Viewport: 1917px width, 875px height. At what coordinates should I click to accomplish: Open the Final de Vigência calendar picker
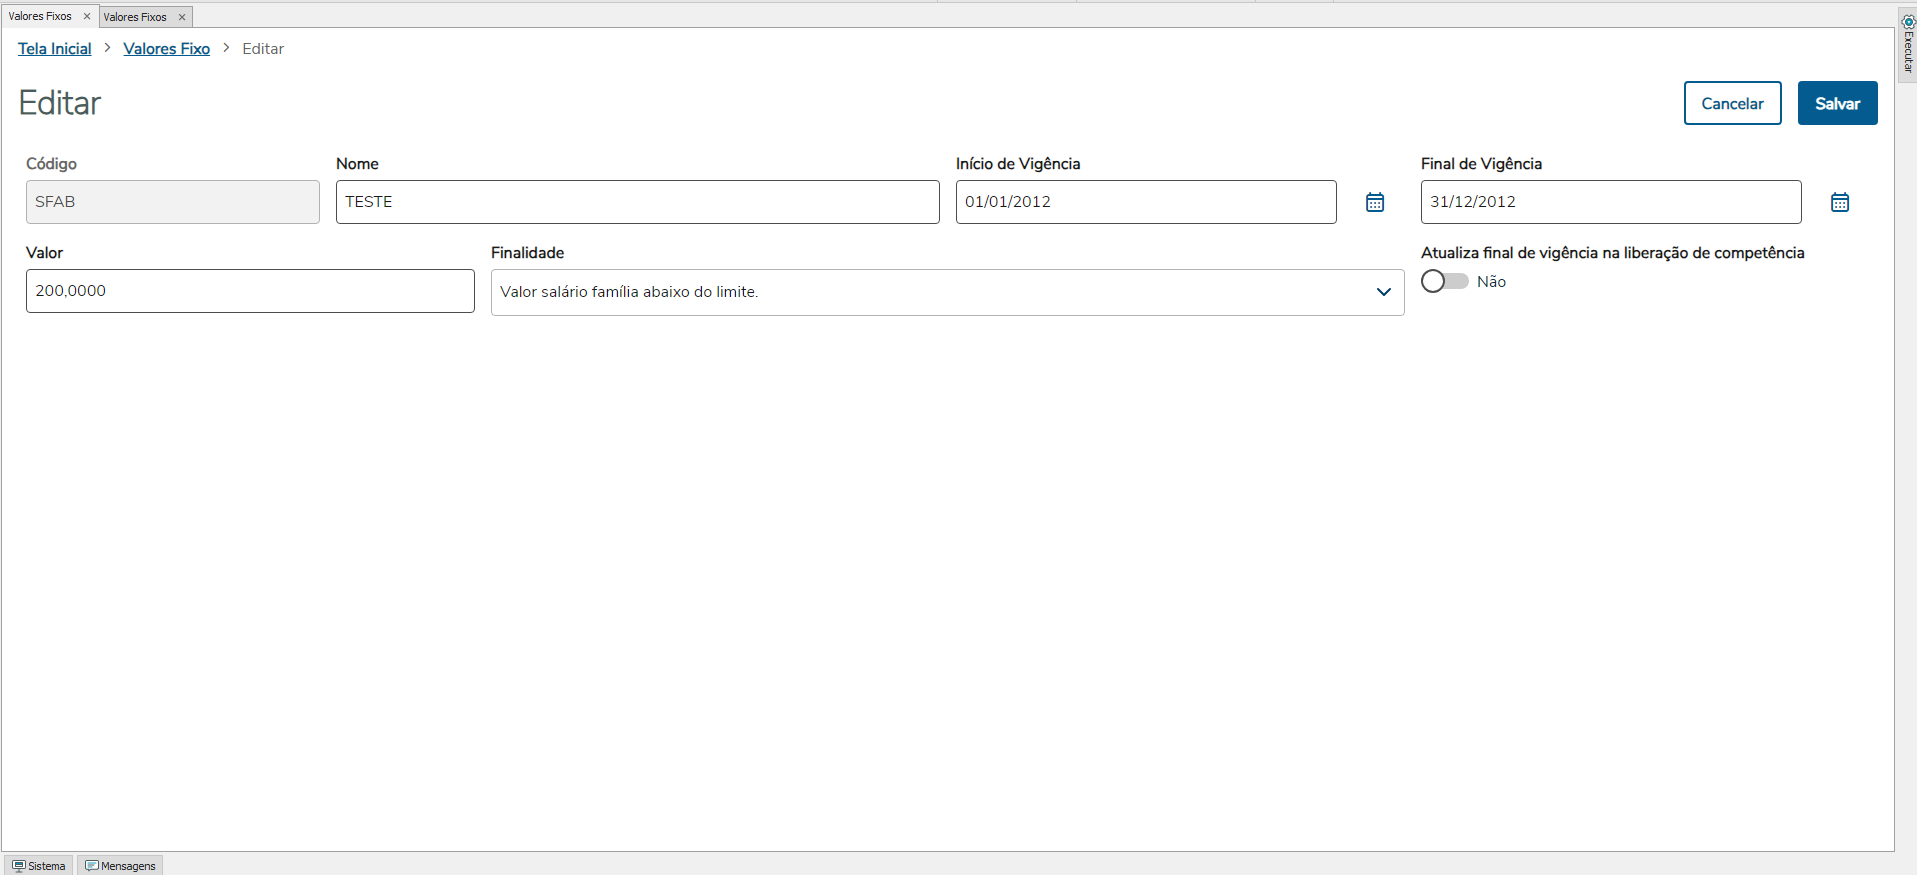tap(1840, 202)
